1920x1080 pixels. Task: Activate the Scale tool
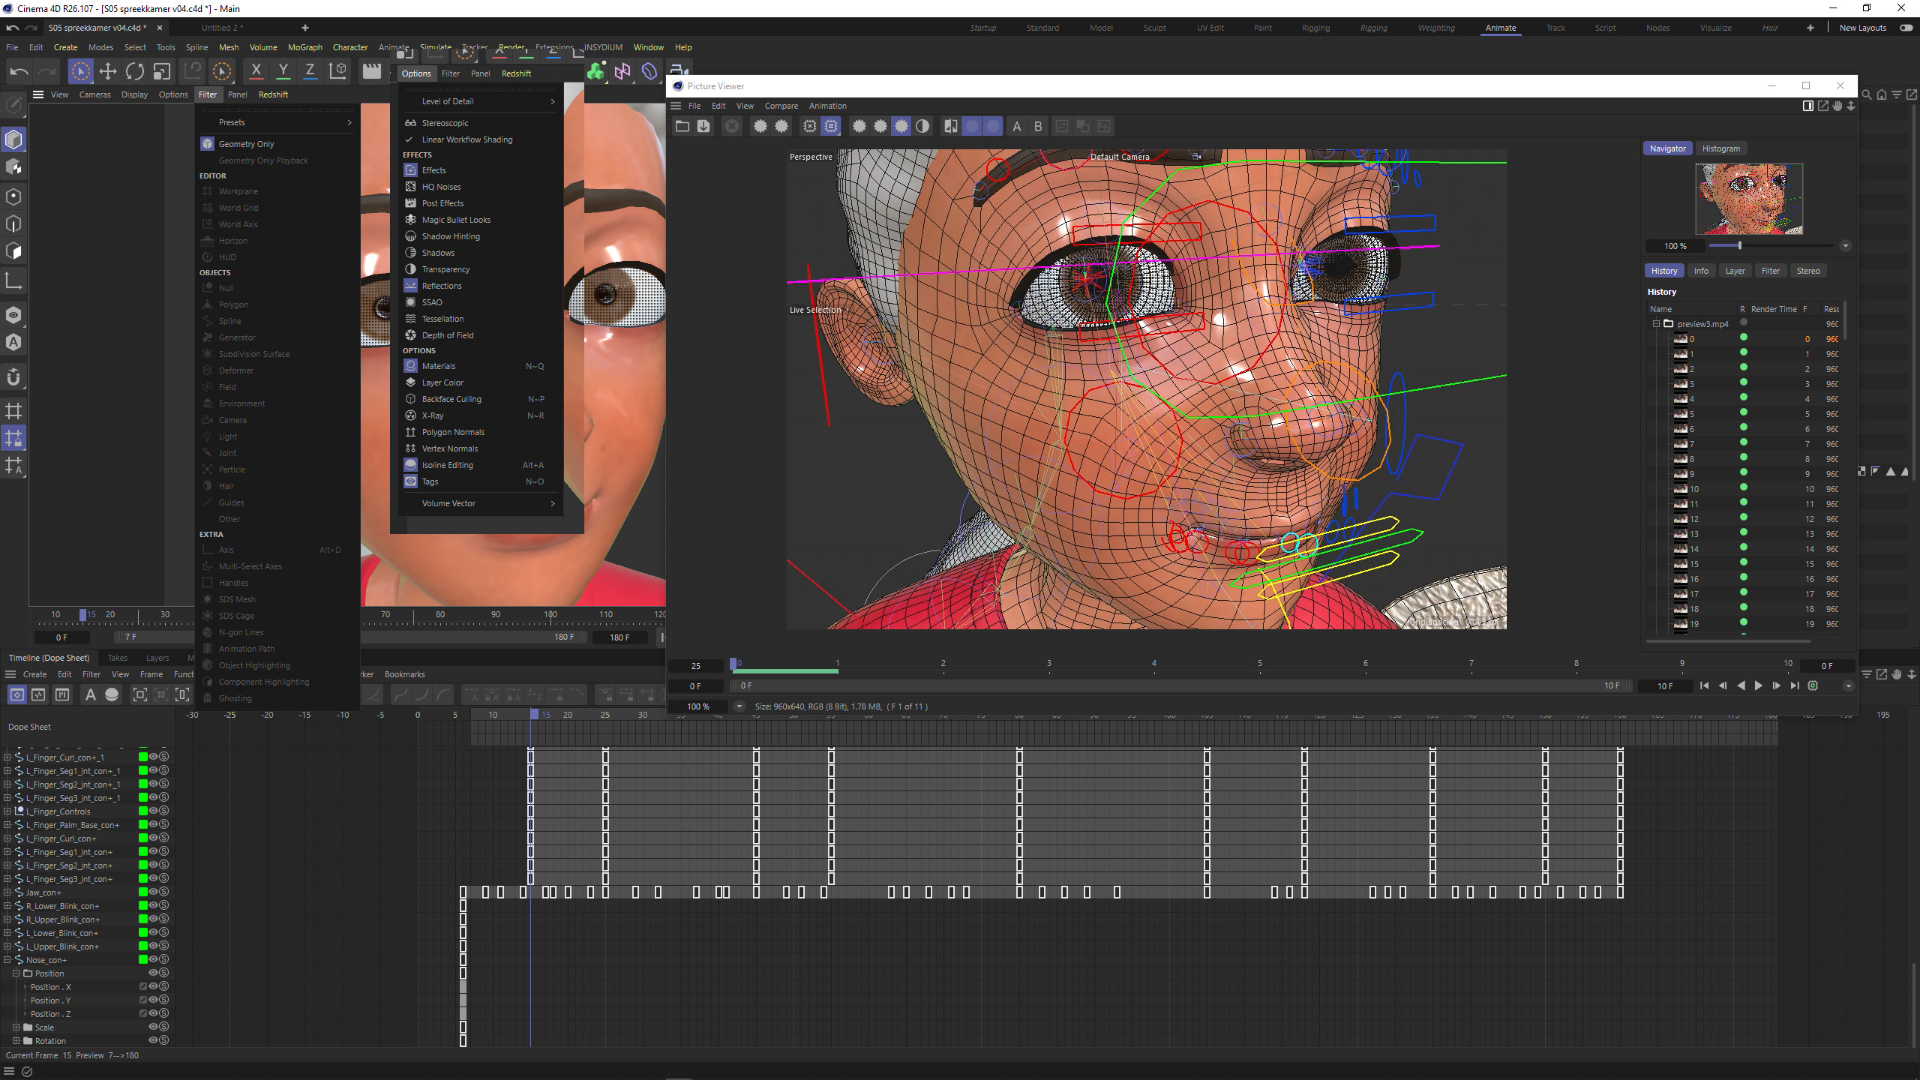[x=161, y=71]
